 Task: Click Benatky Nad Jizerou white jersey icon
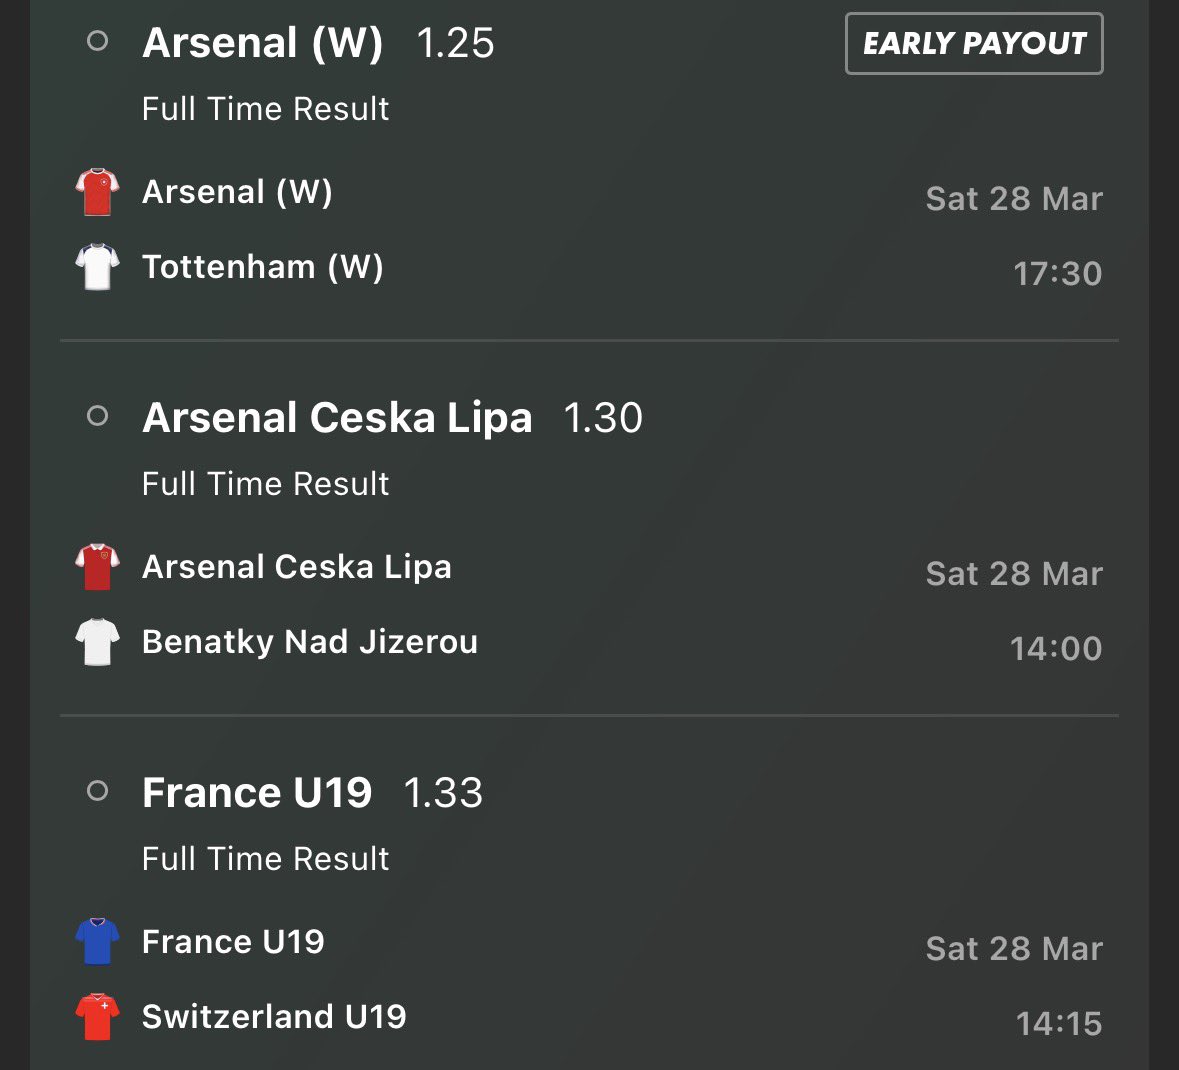point(97,642)
